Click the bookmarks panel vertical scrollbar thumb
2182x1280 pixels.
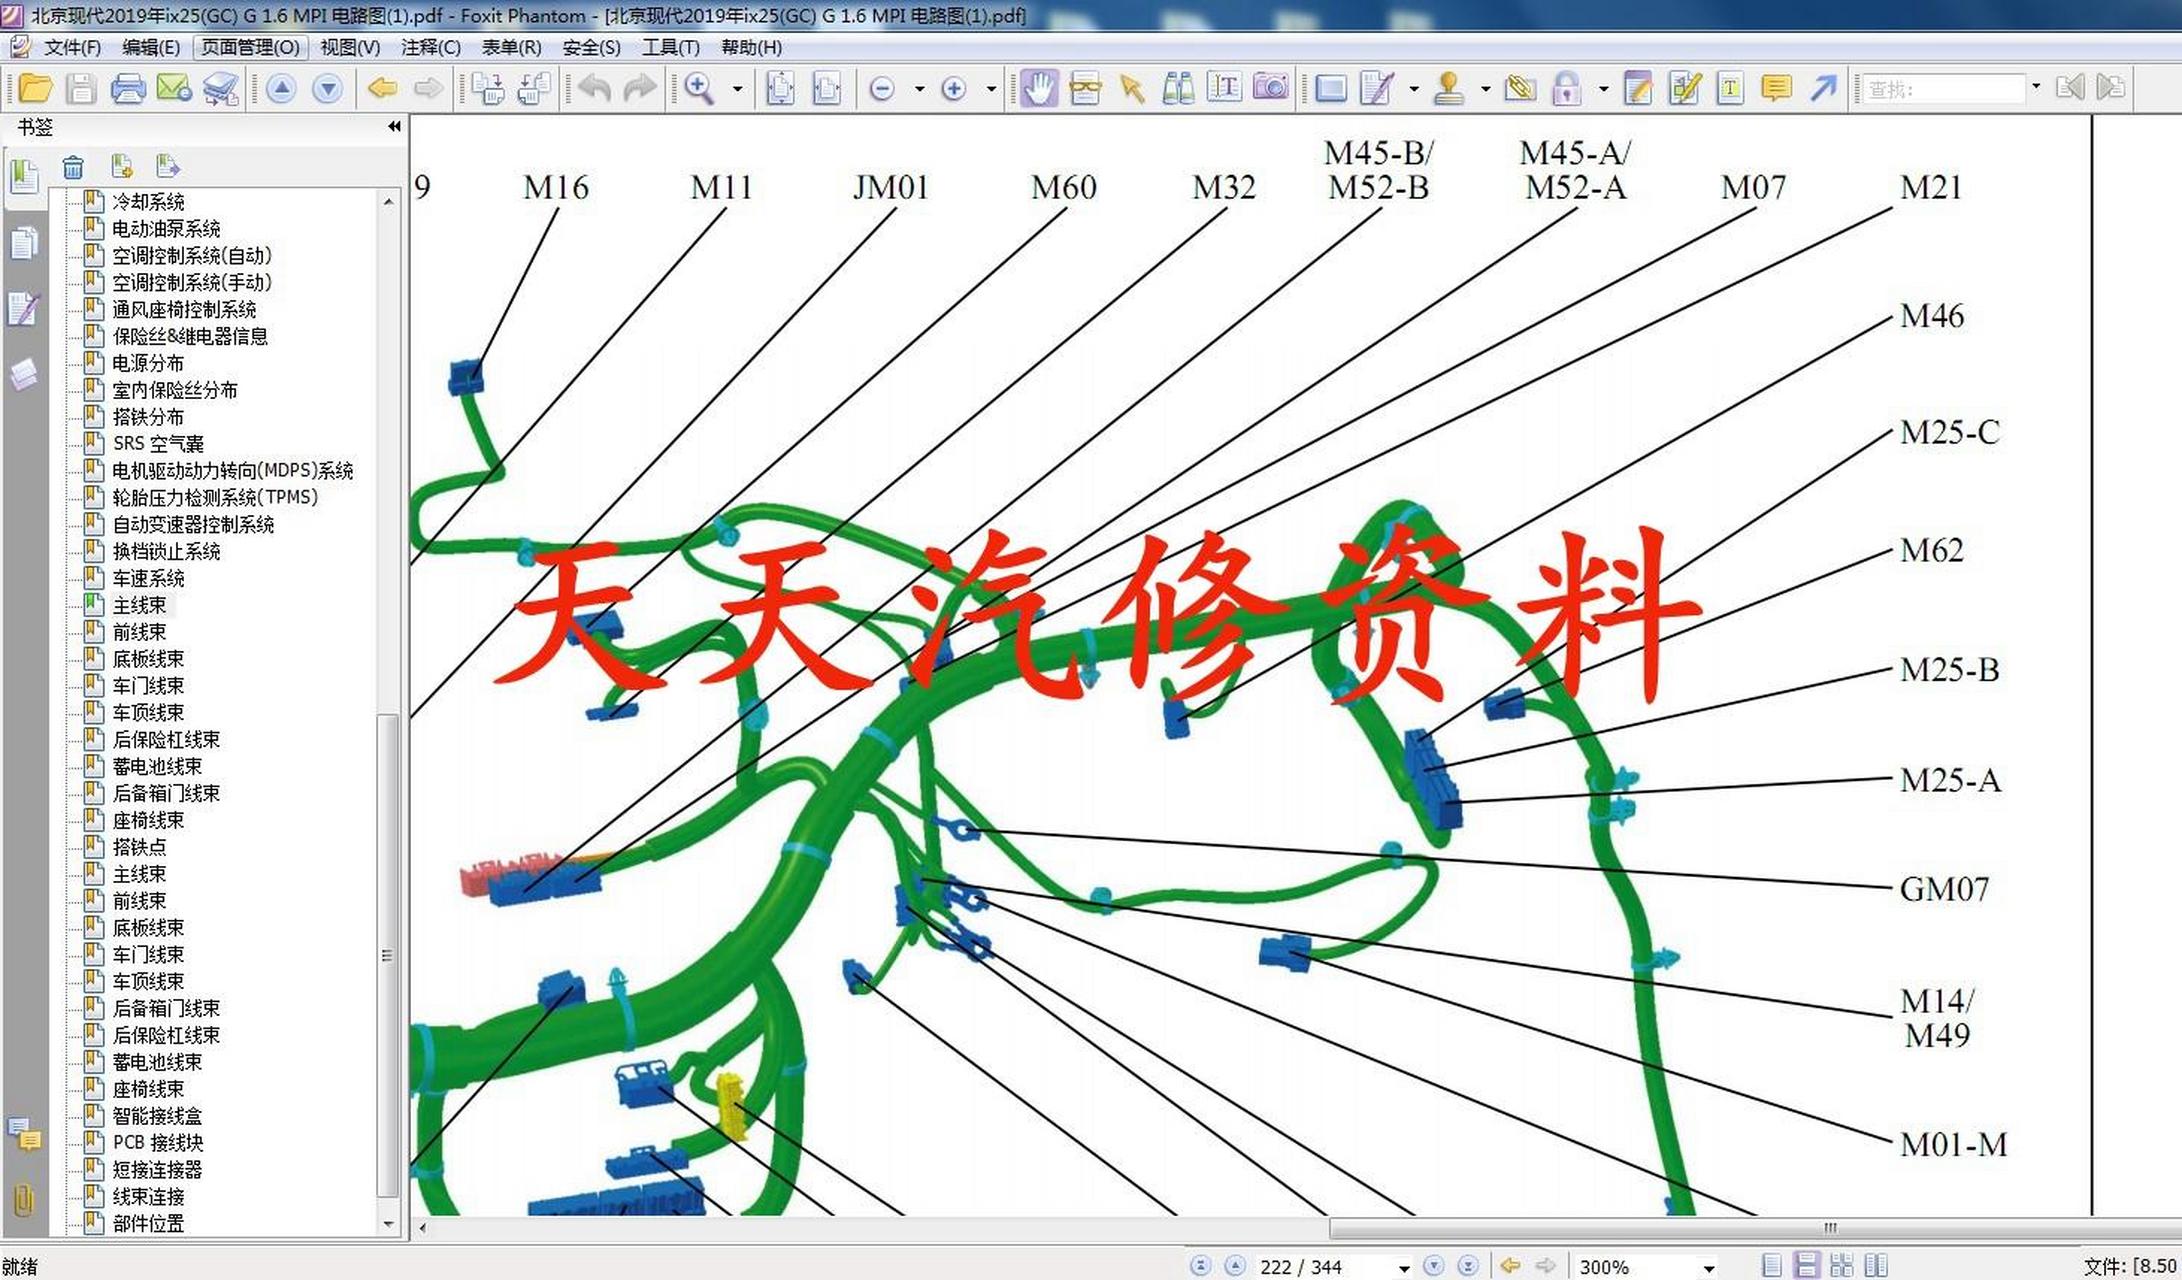pyautogui.click(x=388, y=955)
